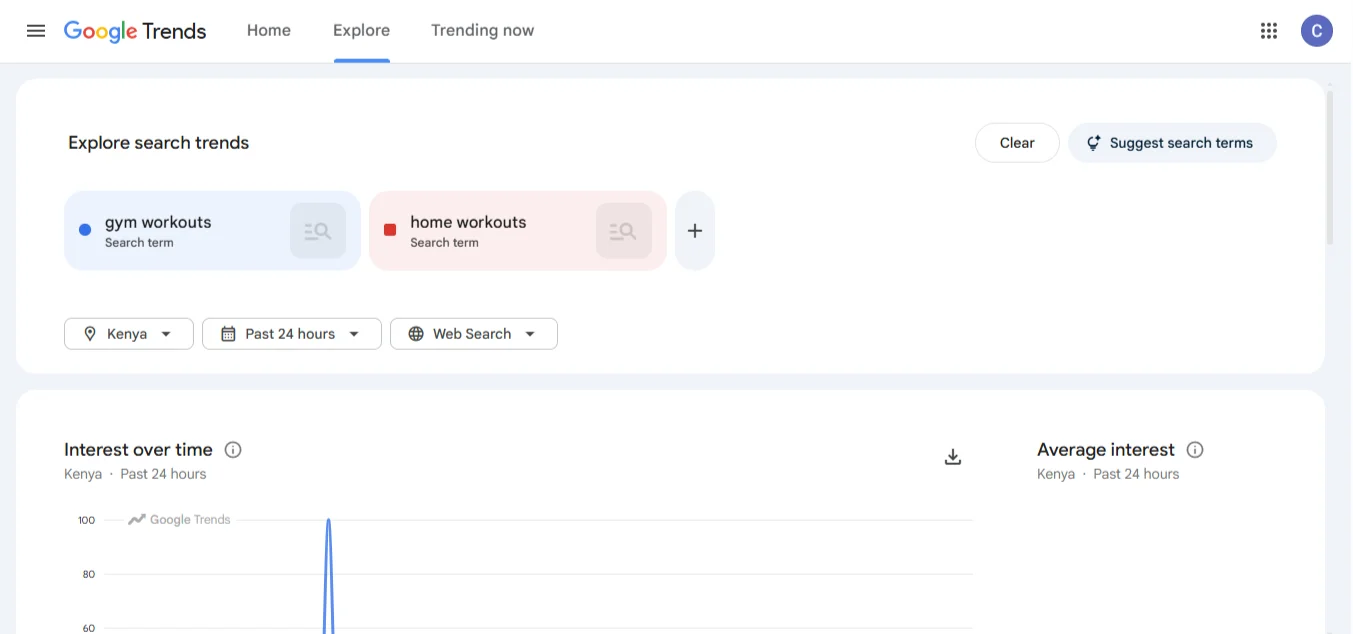Open the hamburger main menu
The width and height of the screenshot is (1353, 634).
[36, 31]
